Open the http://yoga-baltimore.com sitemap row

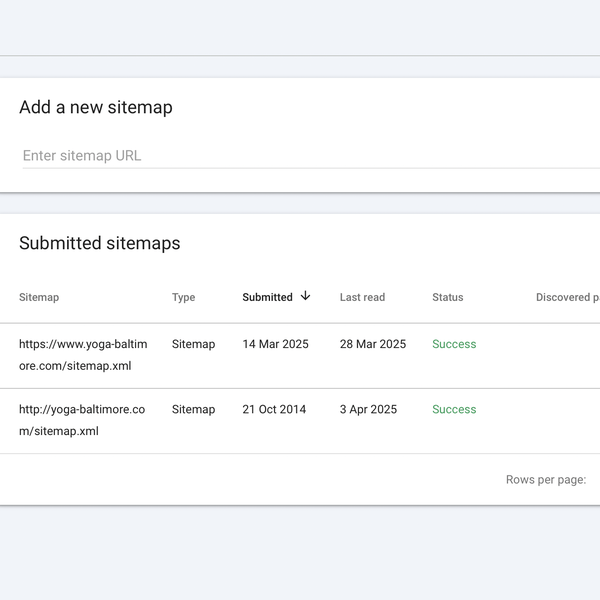[82, 420]
